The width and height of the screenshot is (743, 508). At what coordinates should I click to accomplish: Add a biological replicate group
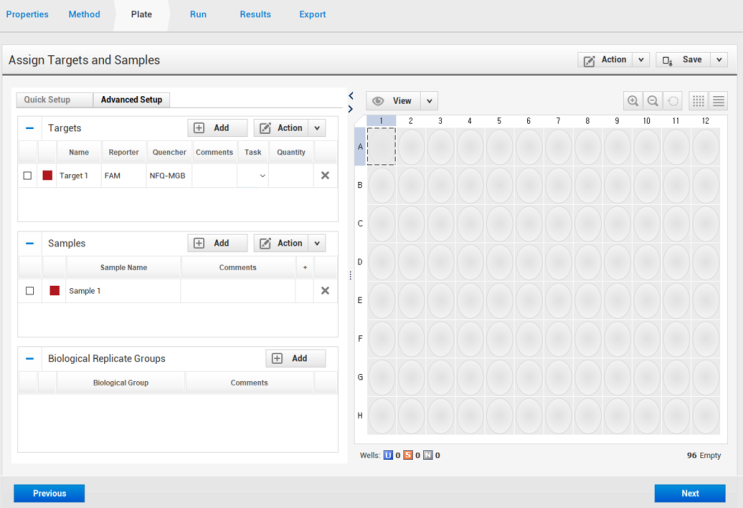pos(296,358)
